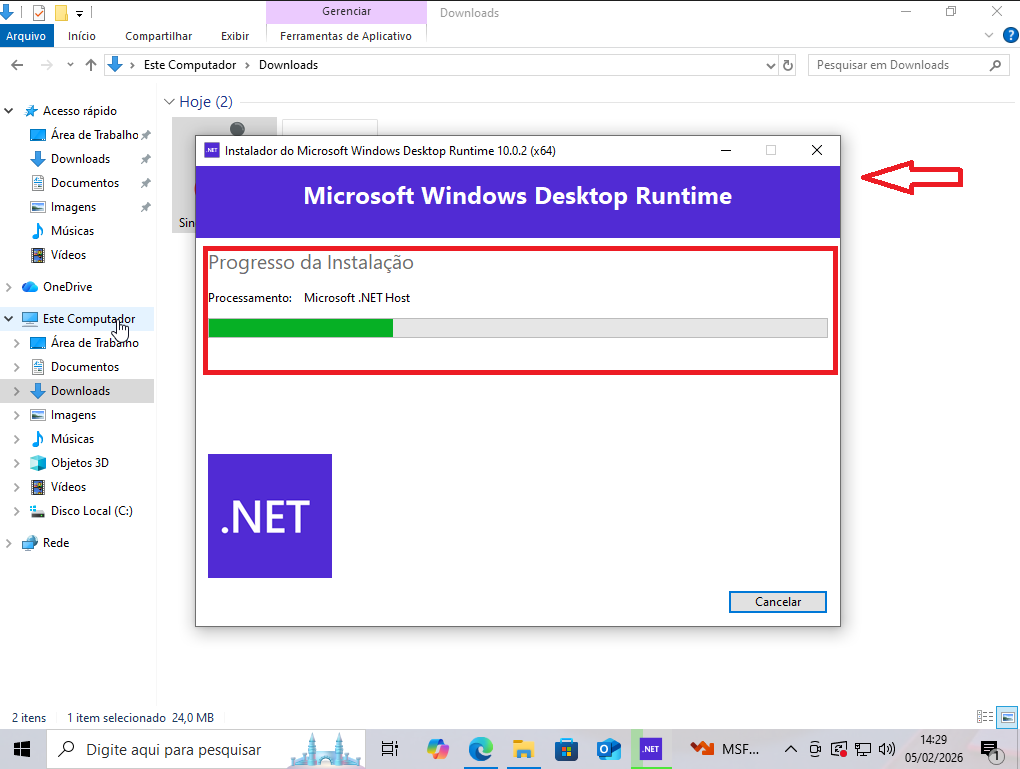
Task: Switch to details list view
Action: tap(984, 717)
